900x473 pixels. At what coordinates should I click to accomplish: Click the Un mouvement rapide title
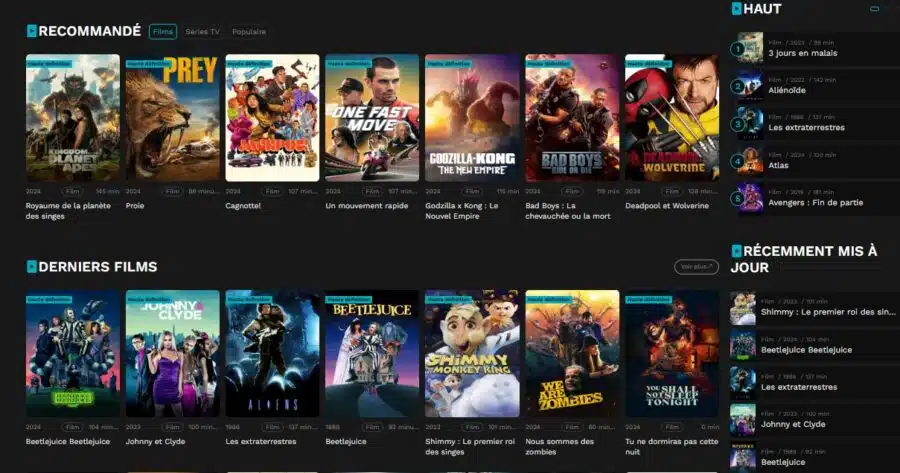[x=367, y=206]
